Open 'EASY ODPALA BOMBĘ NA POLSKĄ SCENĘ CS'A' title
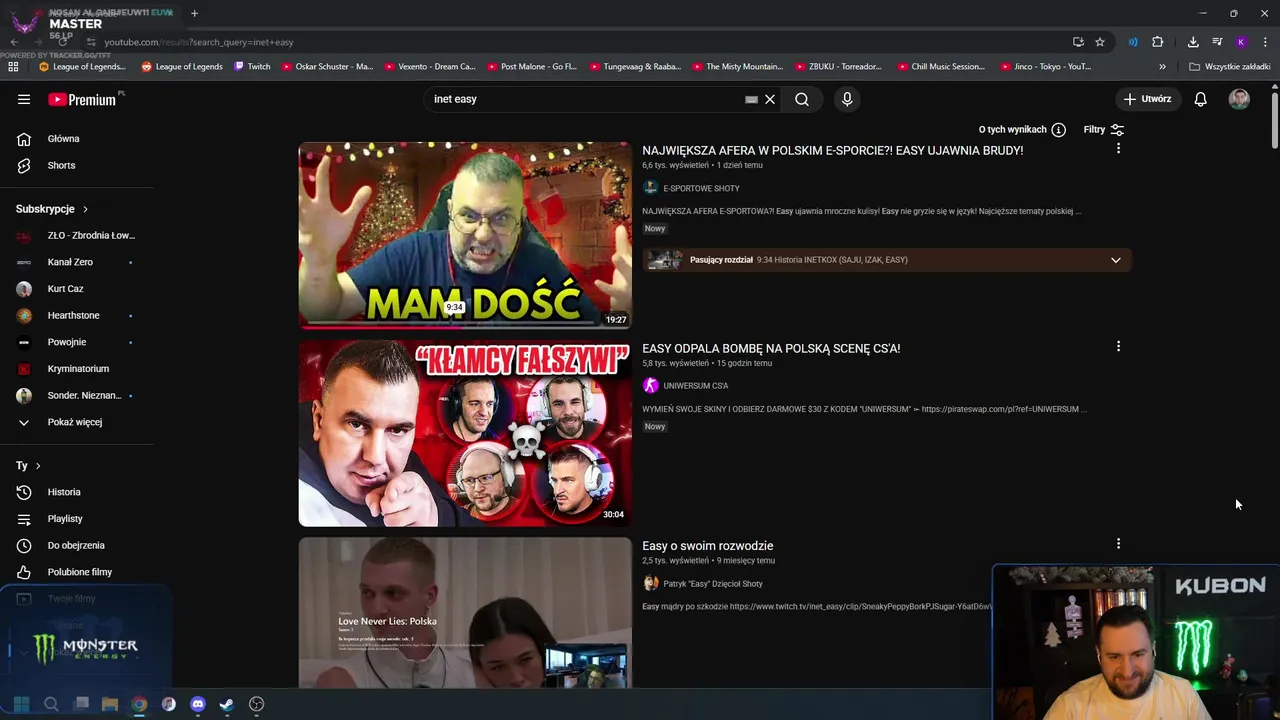The width and height of the screenshot is (1280, 720). click(771, 348)
